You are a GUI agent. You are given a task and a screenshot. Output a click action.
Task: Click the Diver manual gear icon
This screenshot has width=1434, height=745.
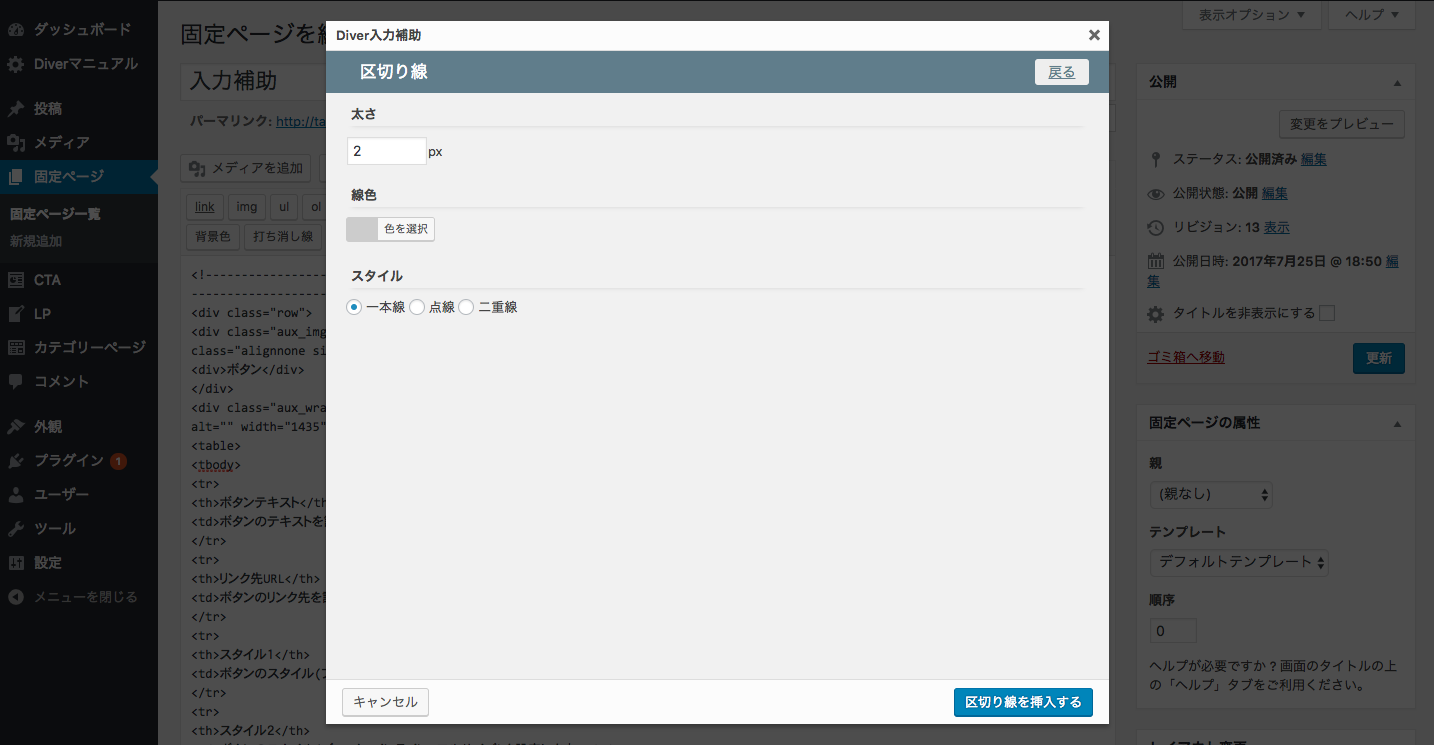point(16,64)
